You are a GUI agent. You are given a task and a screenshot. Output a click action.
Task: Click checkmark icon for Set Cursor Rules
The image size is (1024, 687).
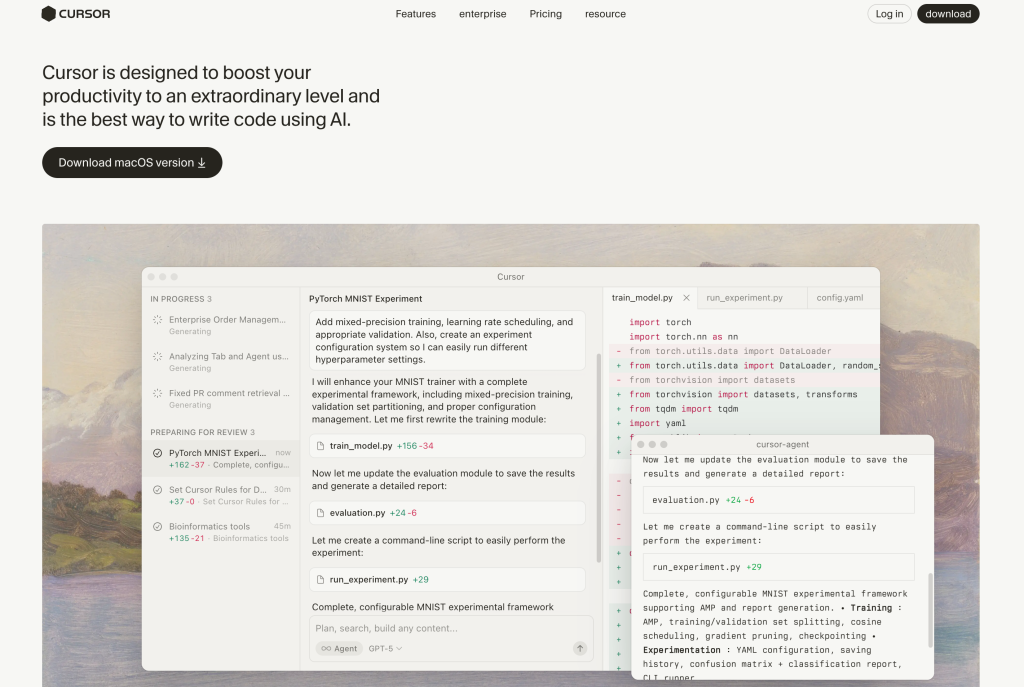[x=158, y=490]
